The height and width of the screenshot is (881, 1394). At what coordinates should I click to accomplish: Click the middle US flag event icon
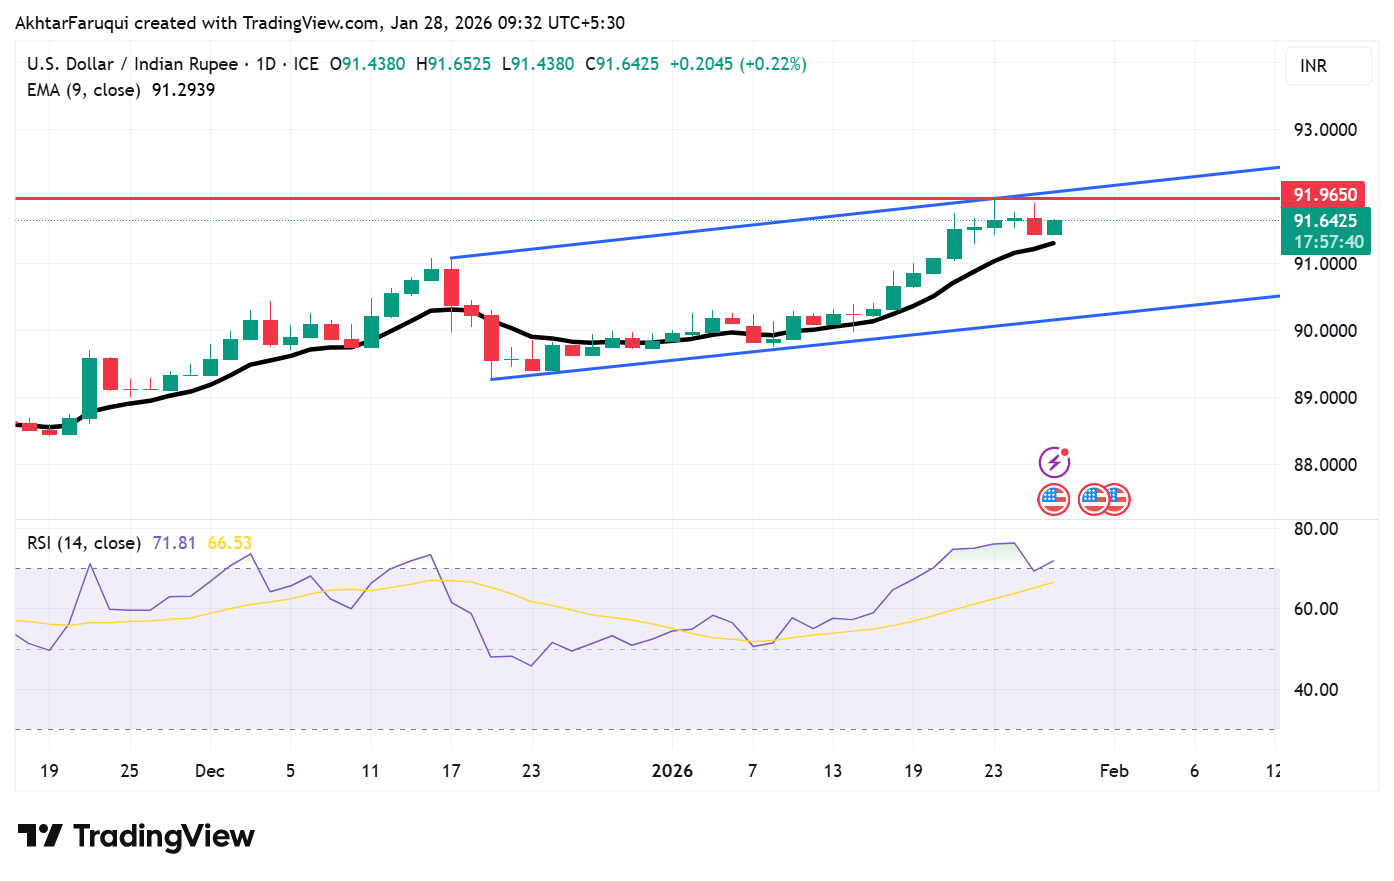click(x=1092, y=498)
